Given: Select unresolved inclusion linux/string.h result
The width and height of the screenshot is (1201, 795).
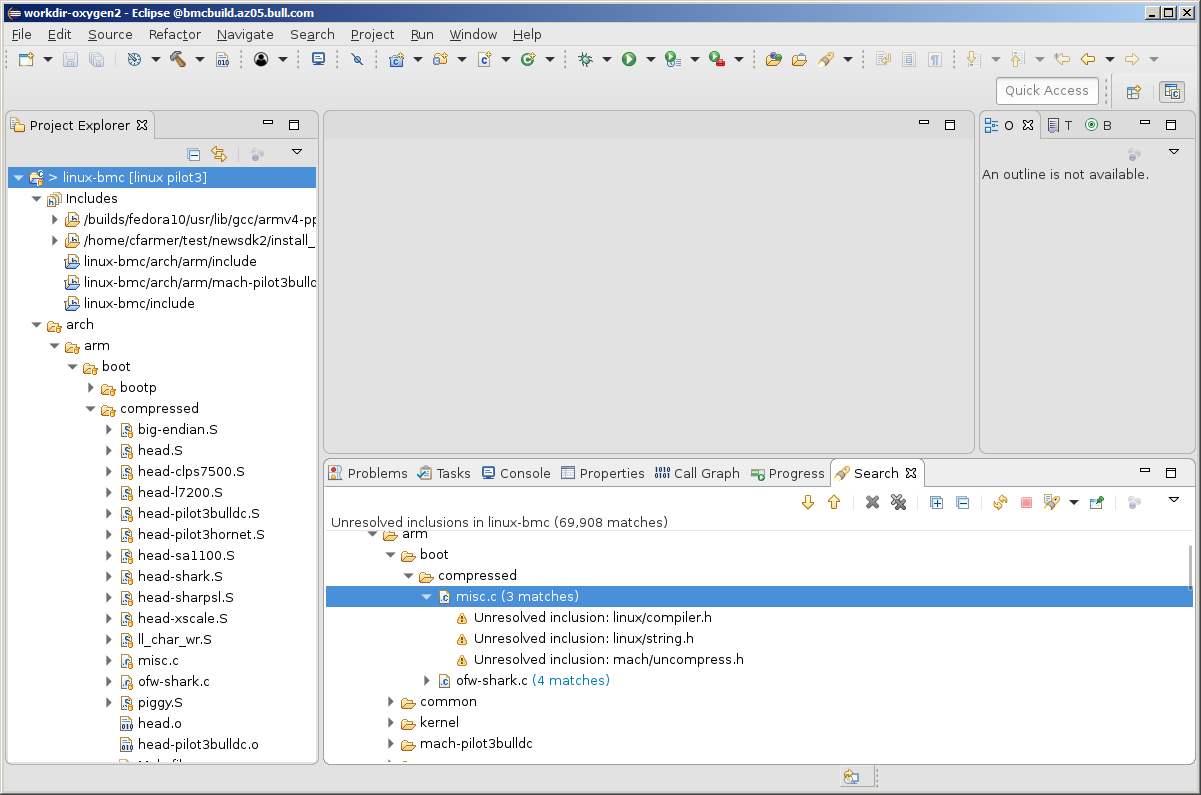Looking at the screenshot, I should pyautogui.click(x=583, y=639).
